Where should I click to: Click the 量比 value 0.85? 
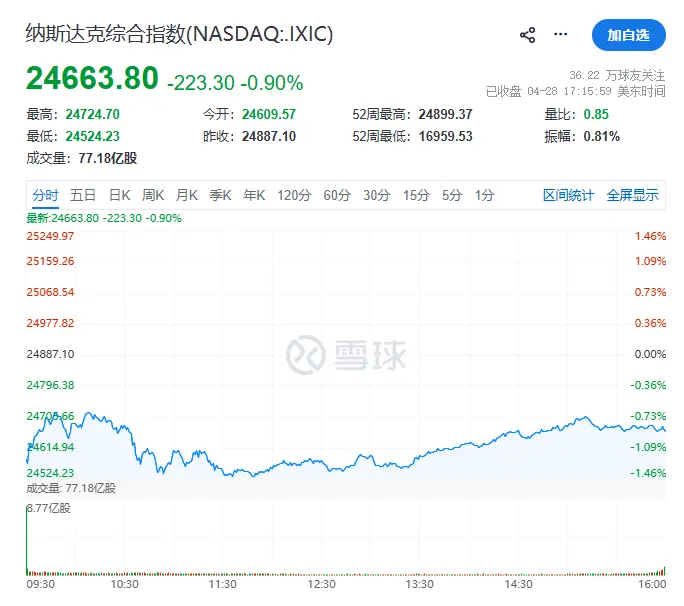coord(596,114)
